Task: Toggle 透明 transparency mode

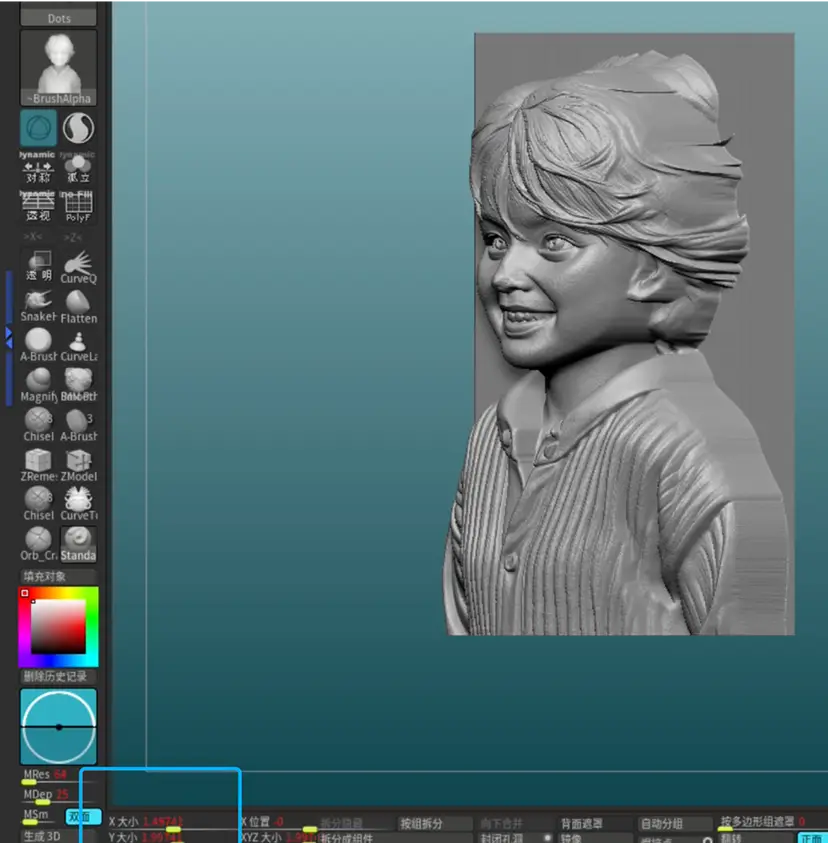Action: point(38,266)
